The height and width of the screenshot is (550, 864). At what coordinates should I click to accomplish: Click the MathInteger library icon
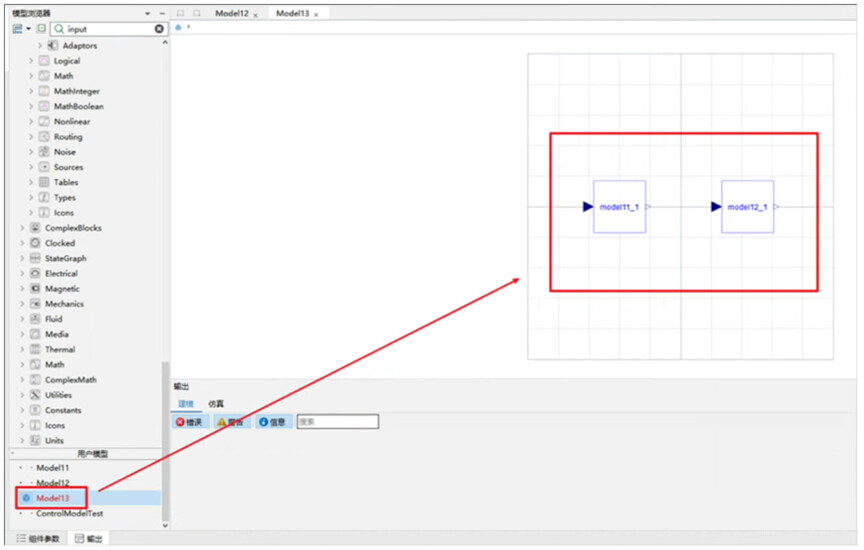click(44, 91)
